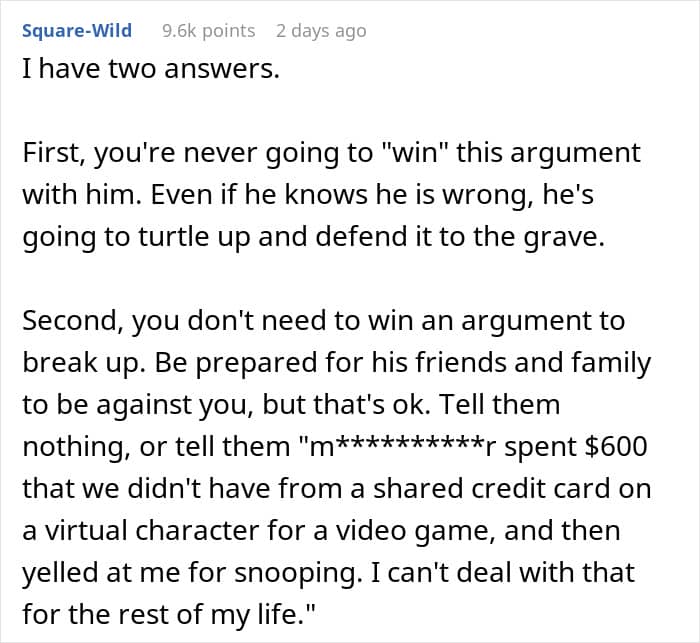
Task: Open the 2 days ago timestamp permalink
Action: [x=321, y=31]
